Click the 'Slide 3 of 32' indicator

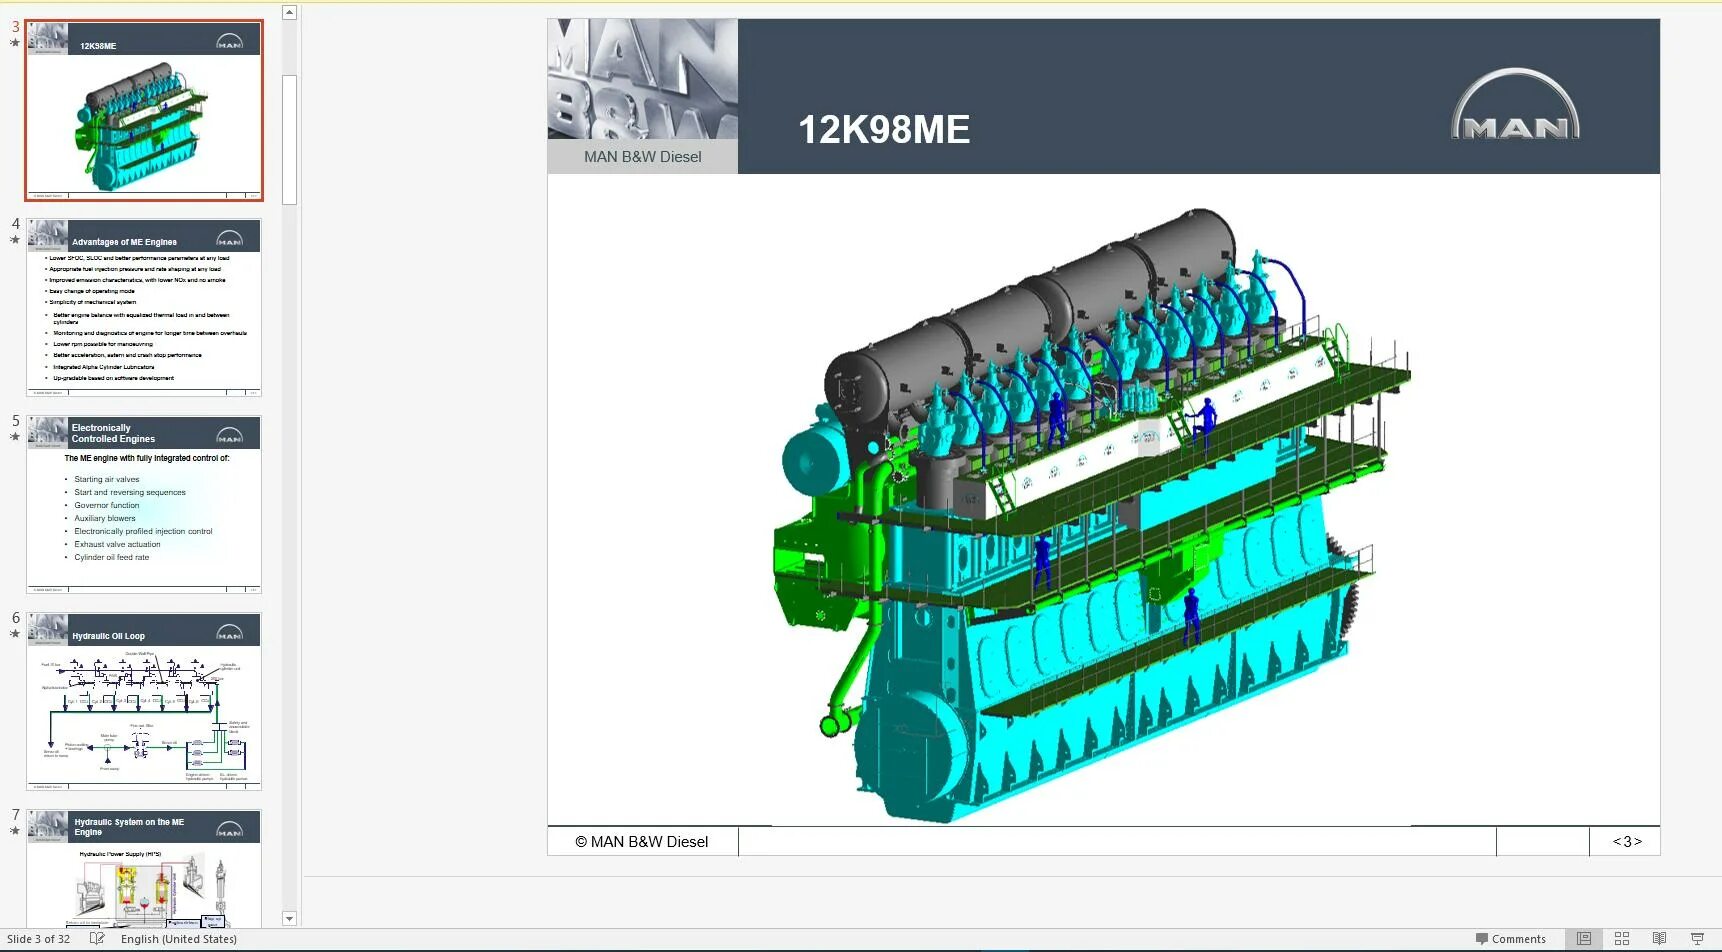(x=39, y=939)
